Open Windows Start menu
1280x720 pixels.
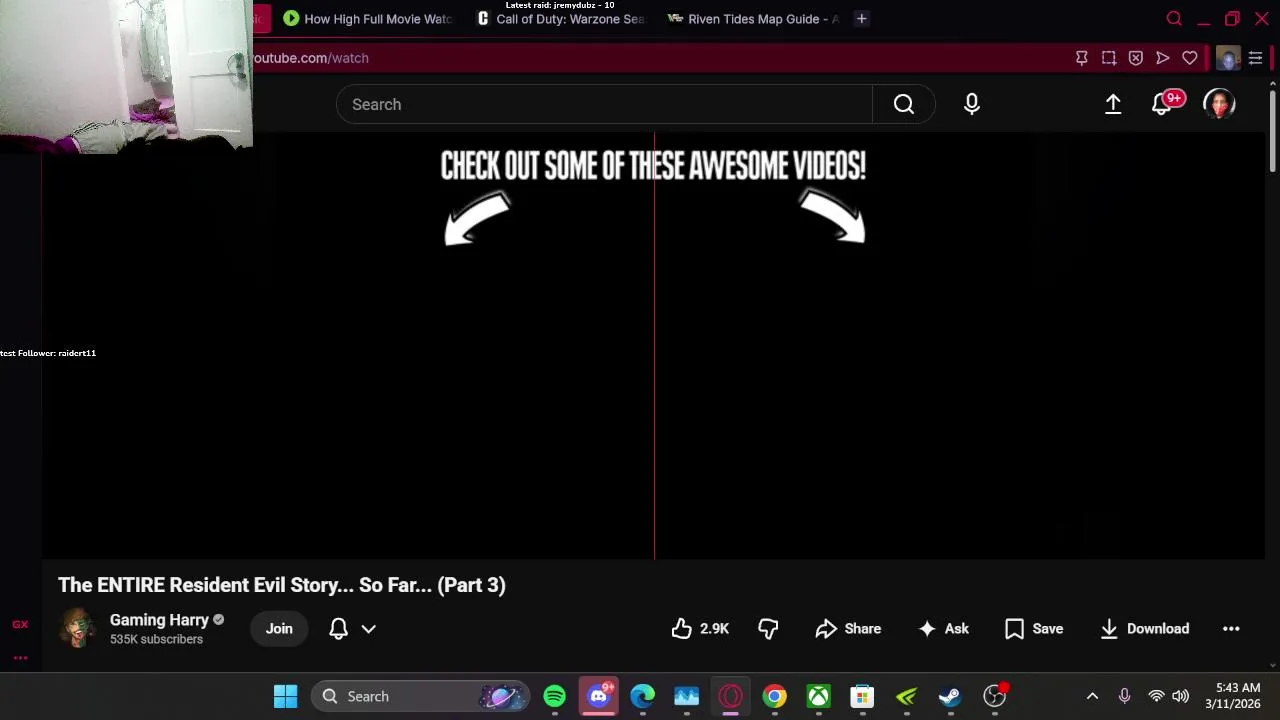pos(286,696)
